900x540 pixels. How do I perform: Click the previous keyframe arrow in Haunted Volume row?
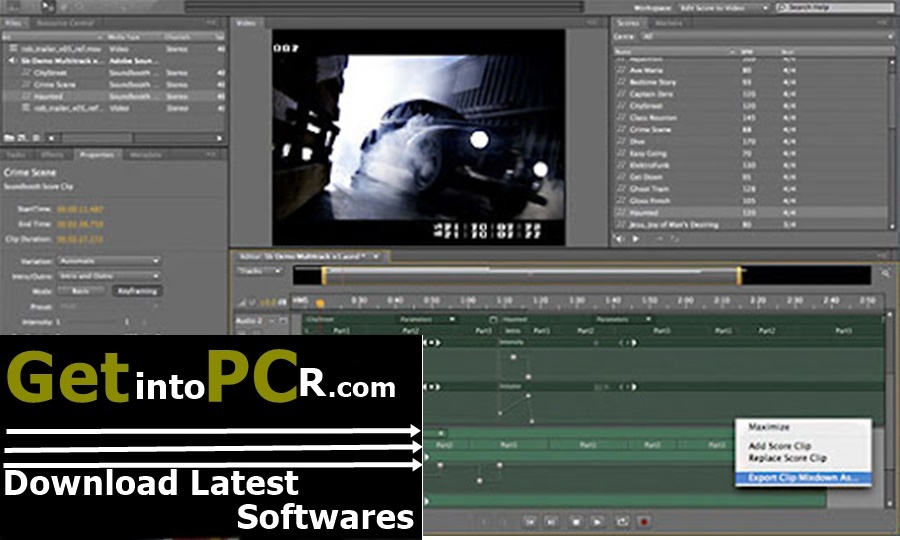tap(621, 387)
